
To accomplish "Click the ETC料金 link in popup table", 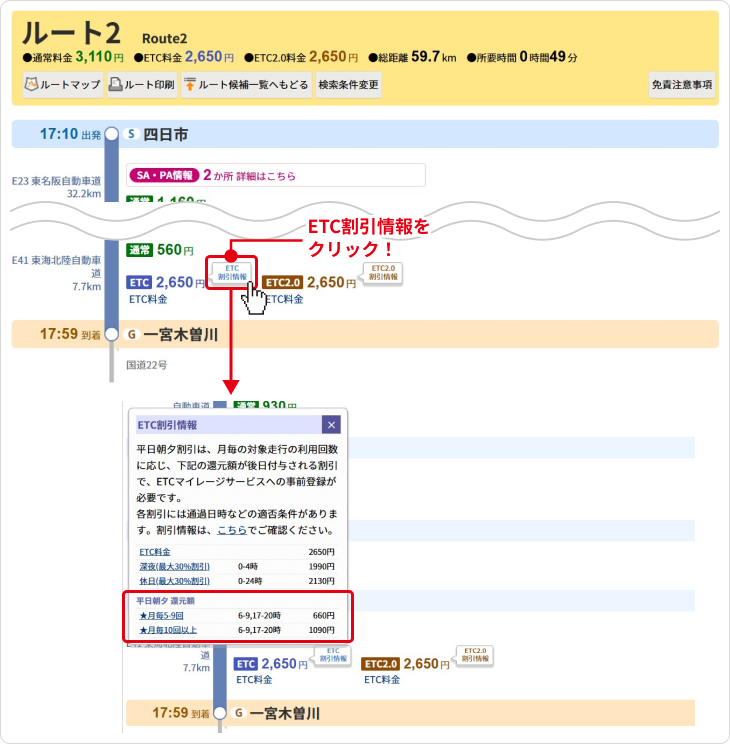I will tap(154, 552).
